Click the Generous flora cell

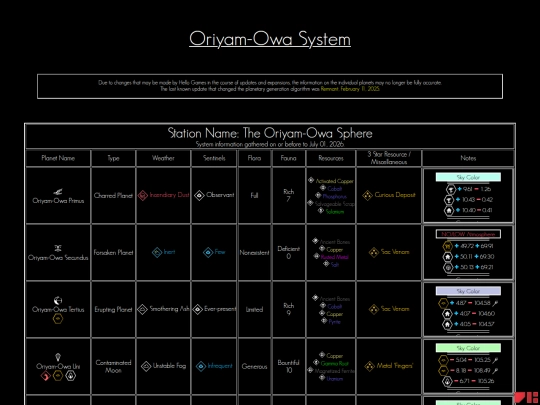point(255,366)
